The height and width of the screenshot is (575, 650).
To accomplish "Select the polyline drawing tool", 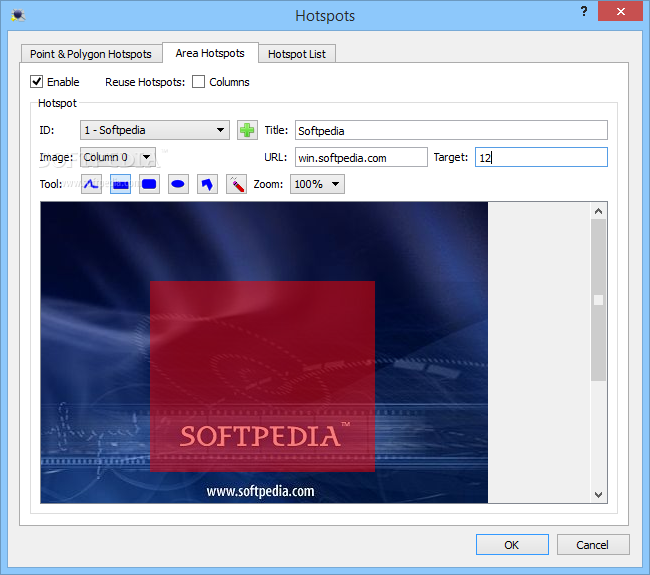I will (91, 184).
